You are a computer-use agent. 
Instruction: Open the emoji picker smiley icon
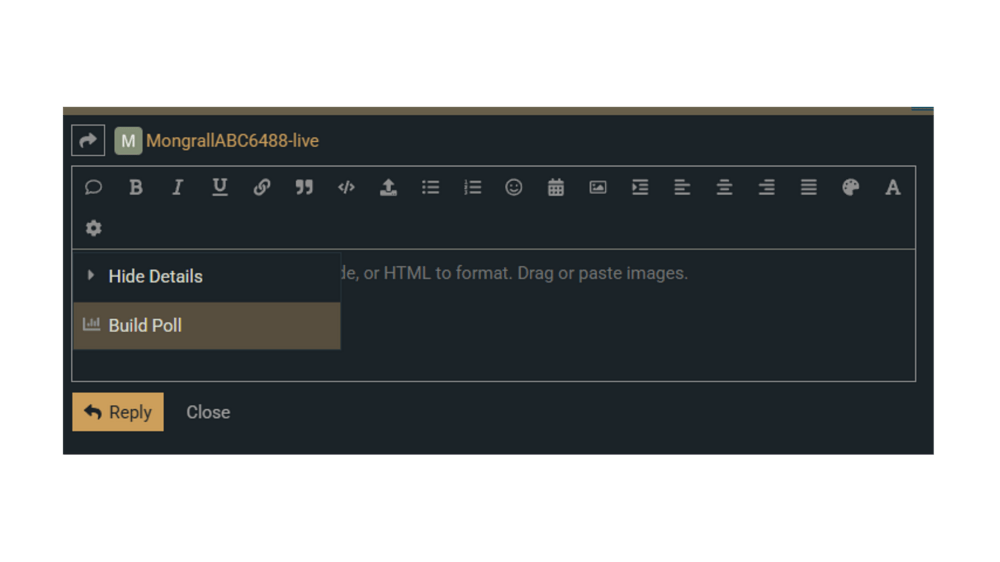[x=514, y=187]
